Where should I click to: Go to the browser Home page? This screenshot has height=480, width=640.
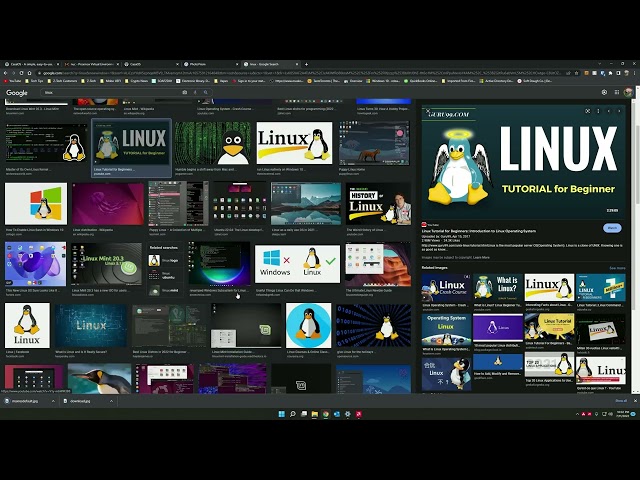pyautogui.click(x=29, y=73)
